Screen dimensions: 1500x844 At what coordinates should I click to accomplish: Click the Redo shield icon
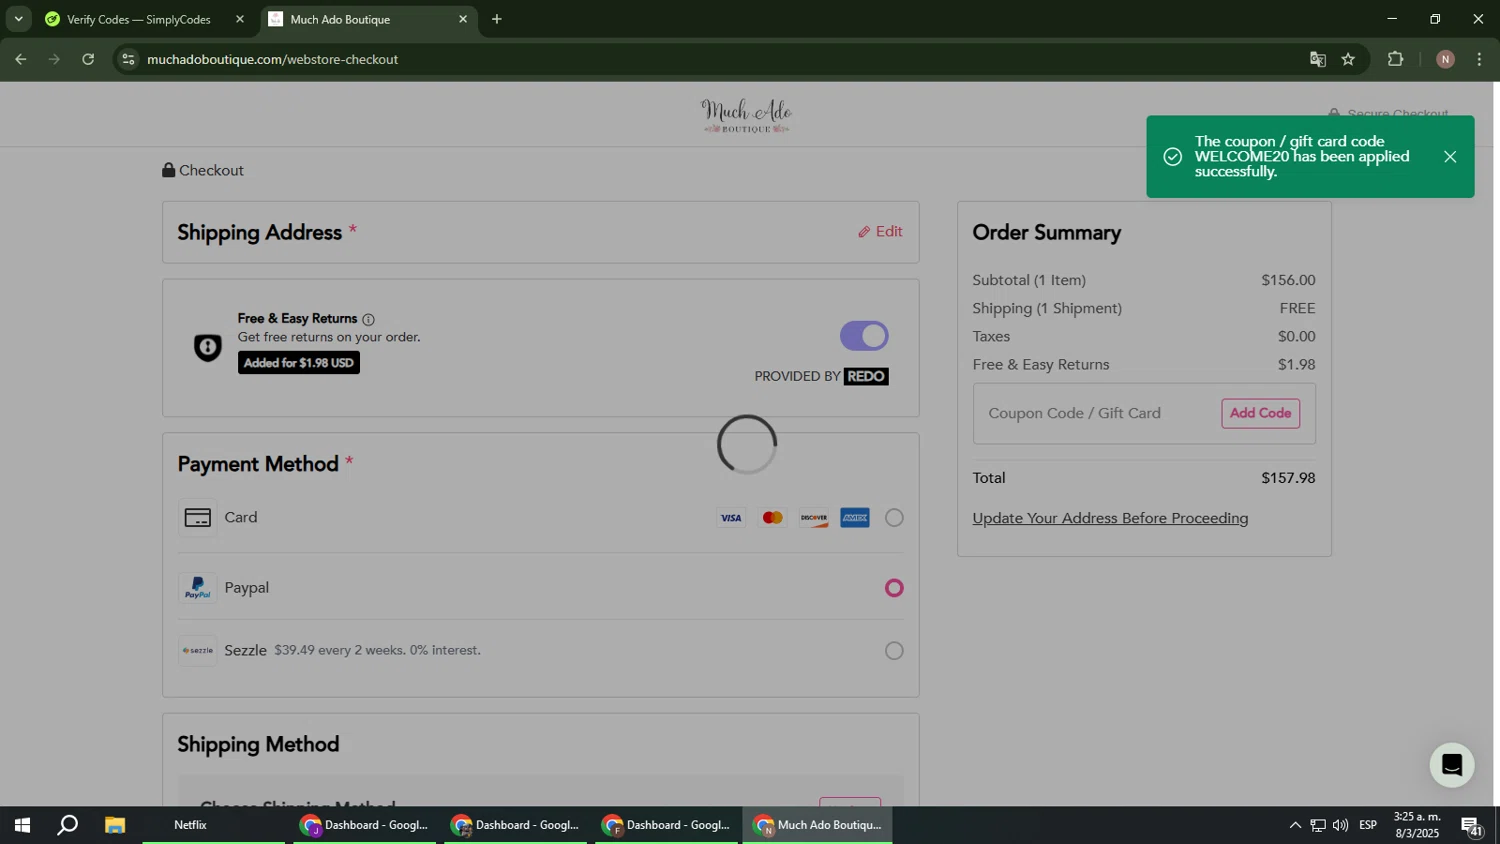[x=207, y=347]
